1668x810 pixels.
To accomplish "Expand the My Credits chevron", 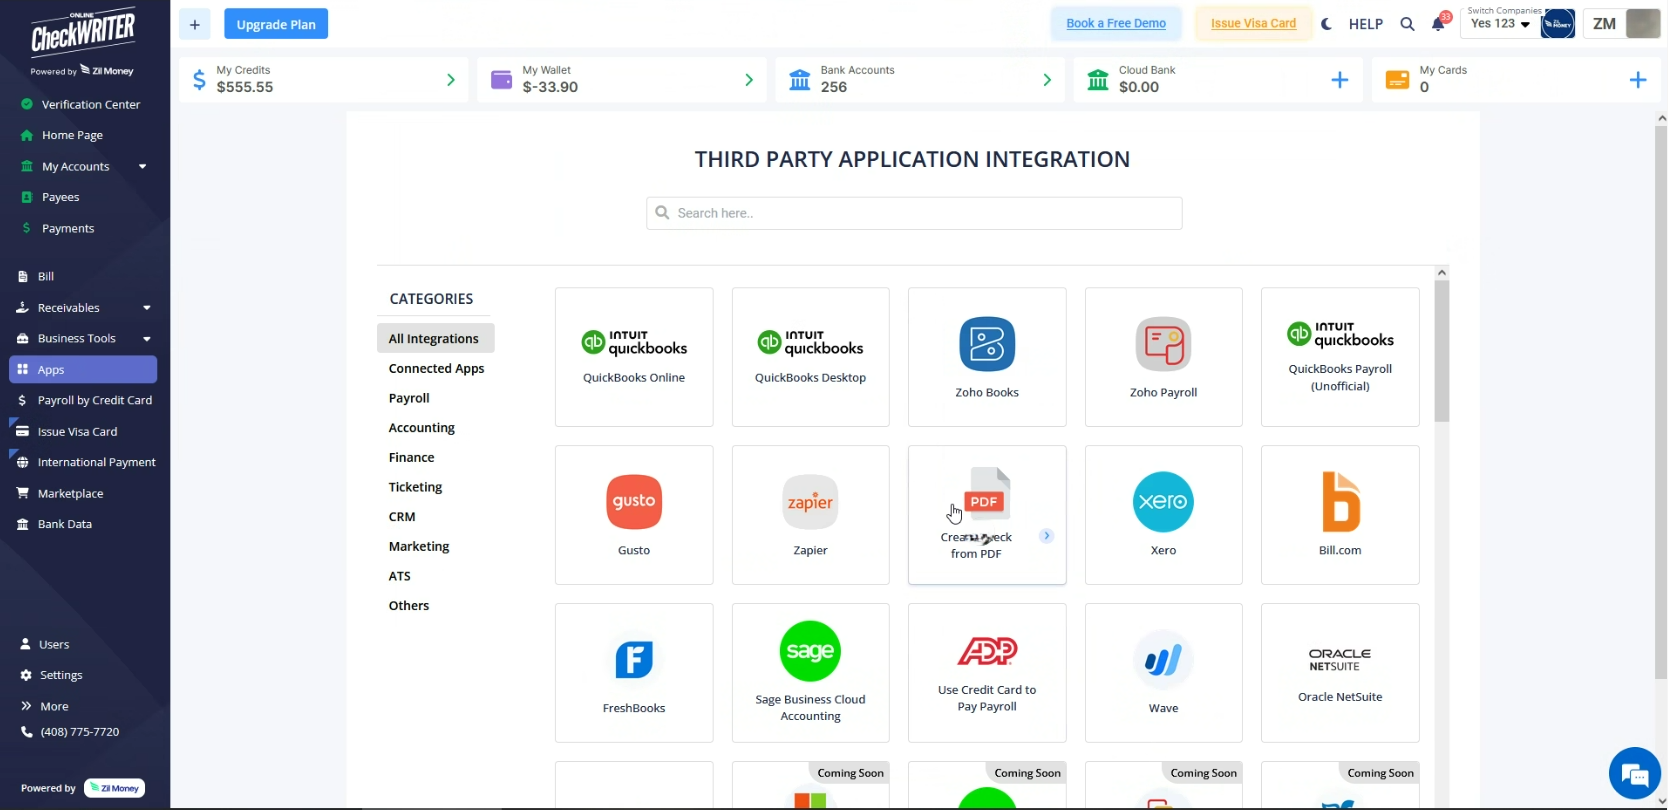I will 450,80.
